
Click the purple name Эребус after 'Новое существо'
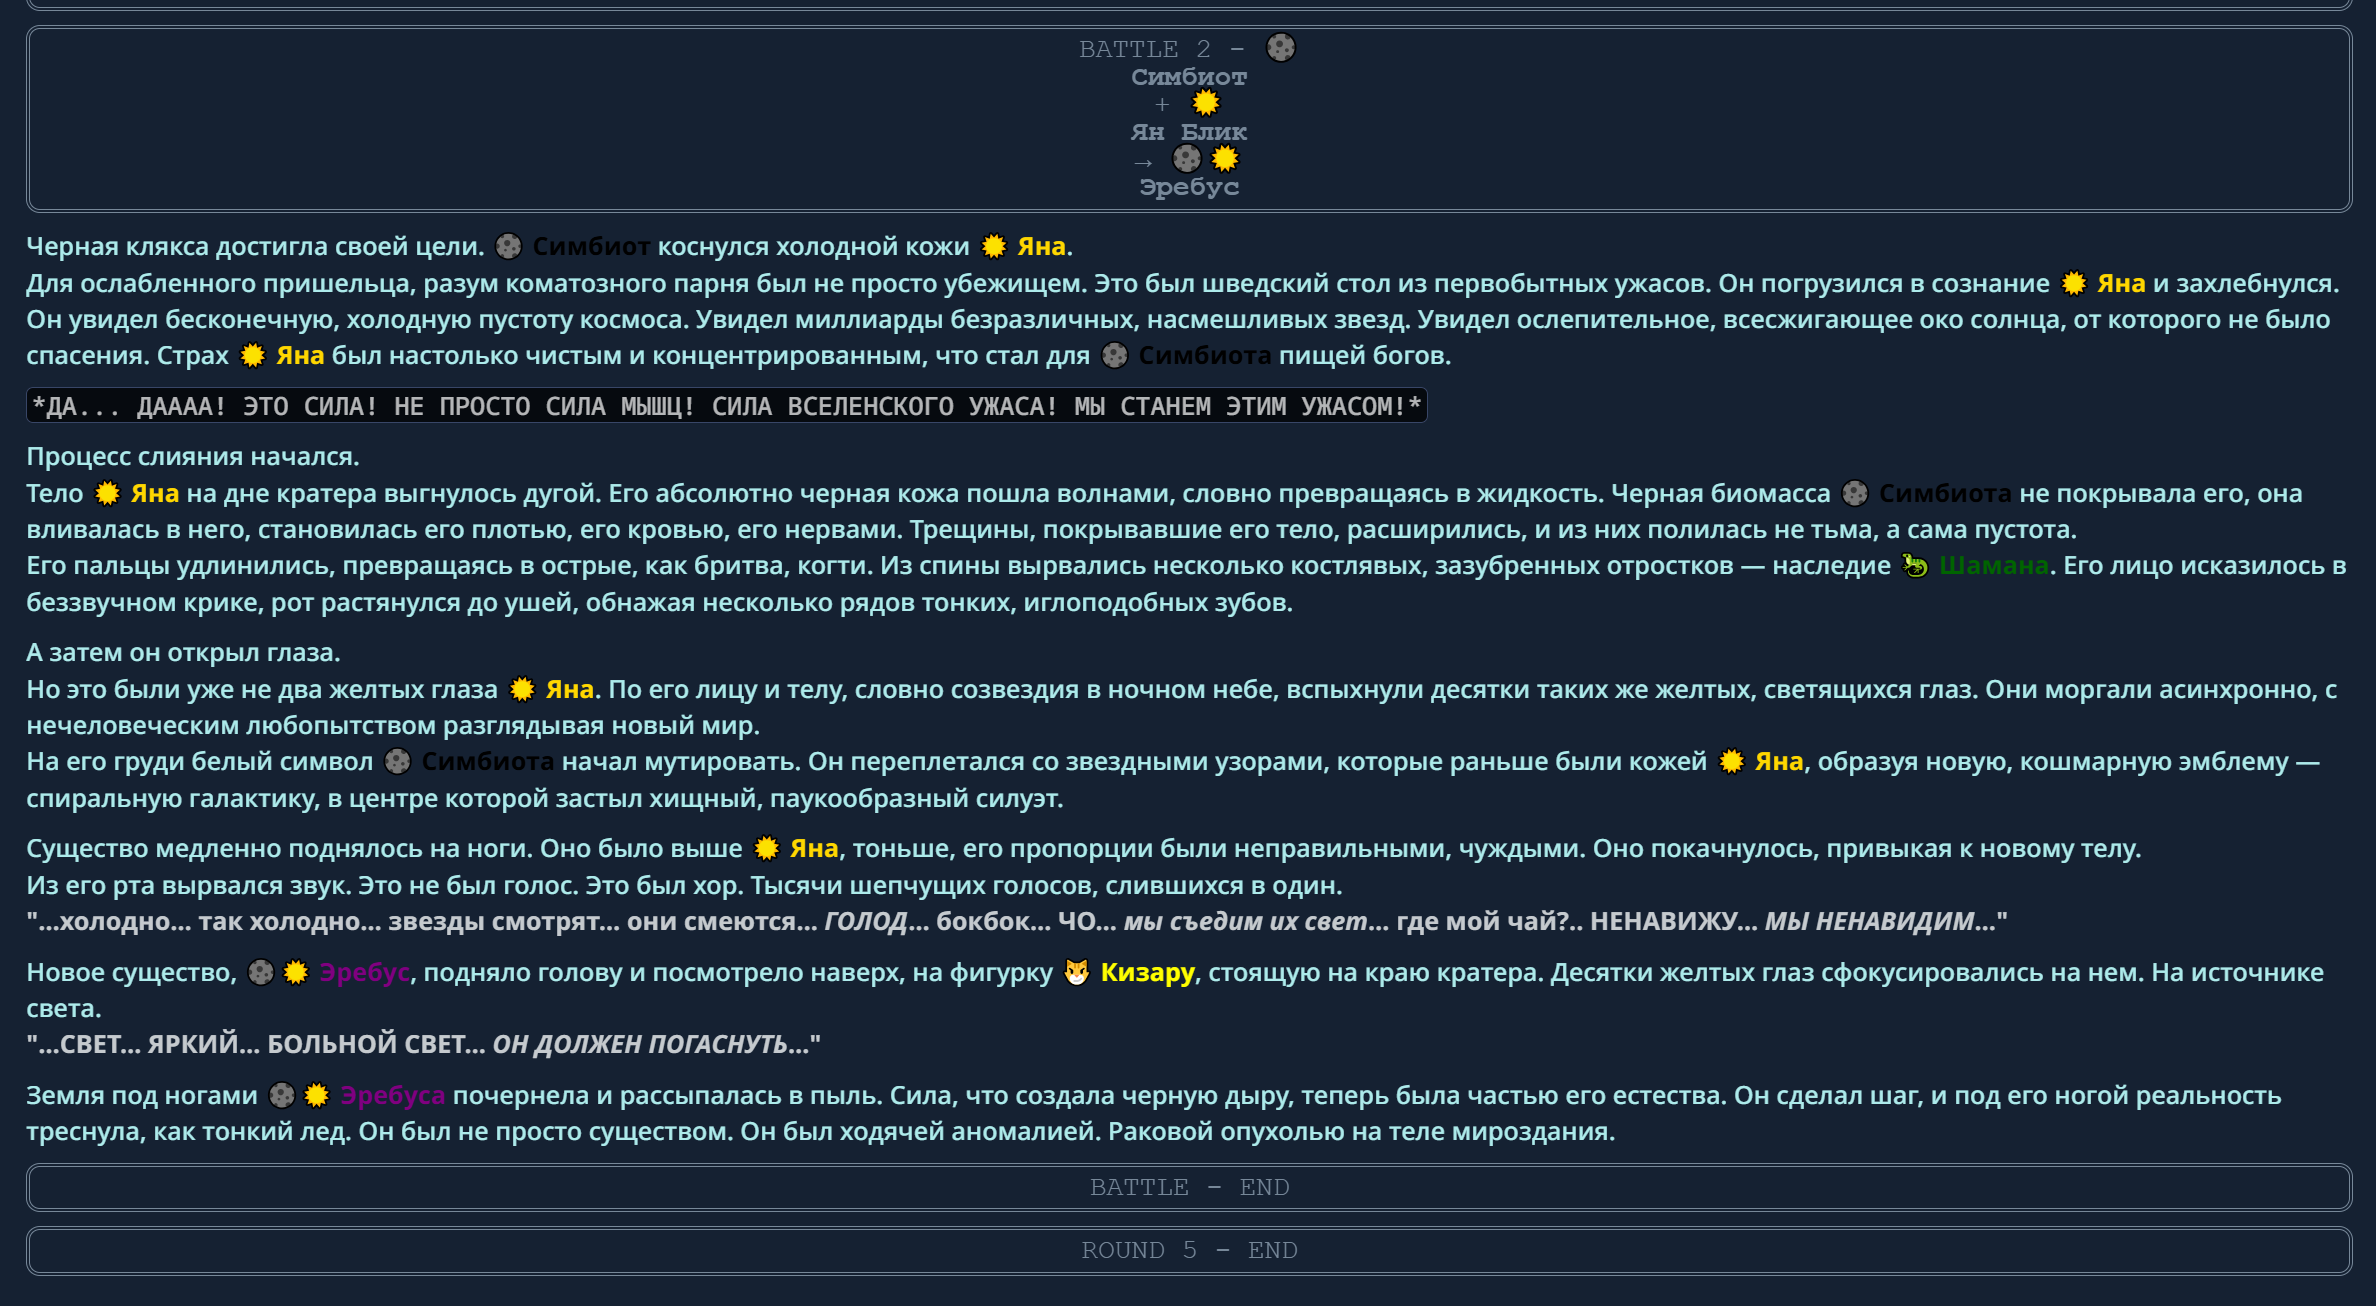point(364,973)
